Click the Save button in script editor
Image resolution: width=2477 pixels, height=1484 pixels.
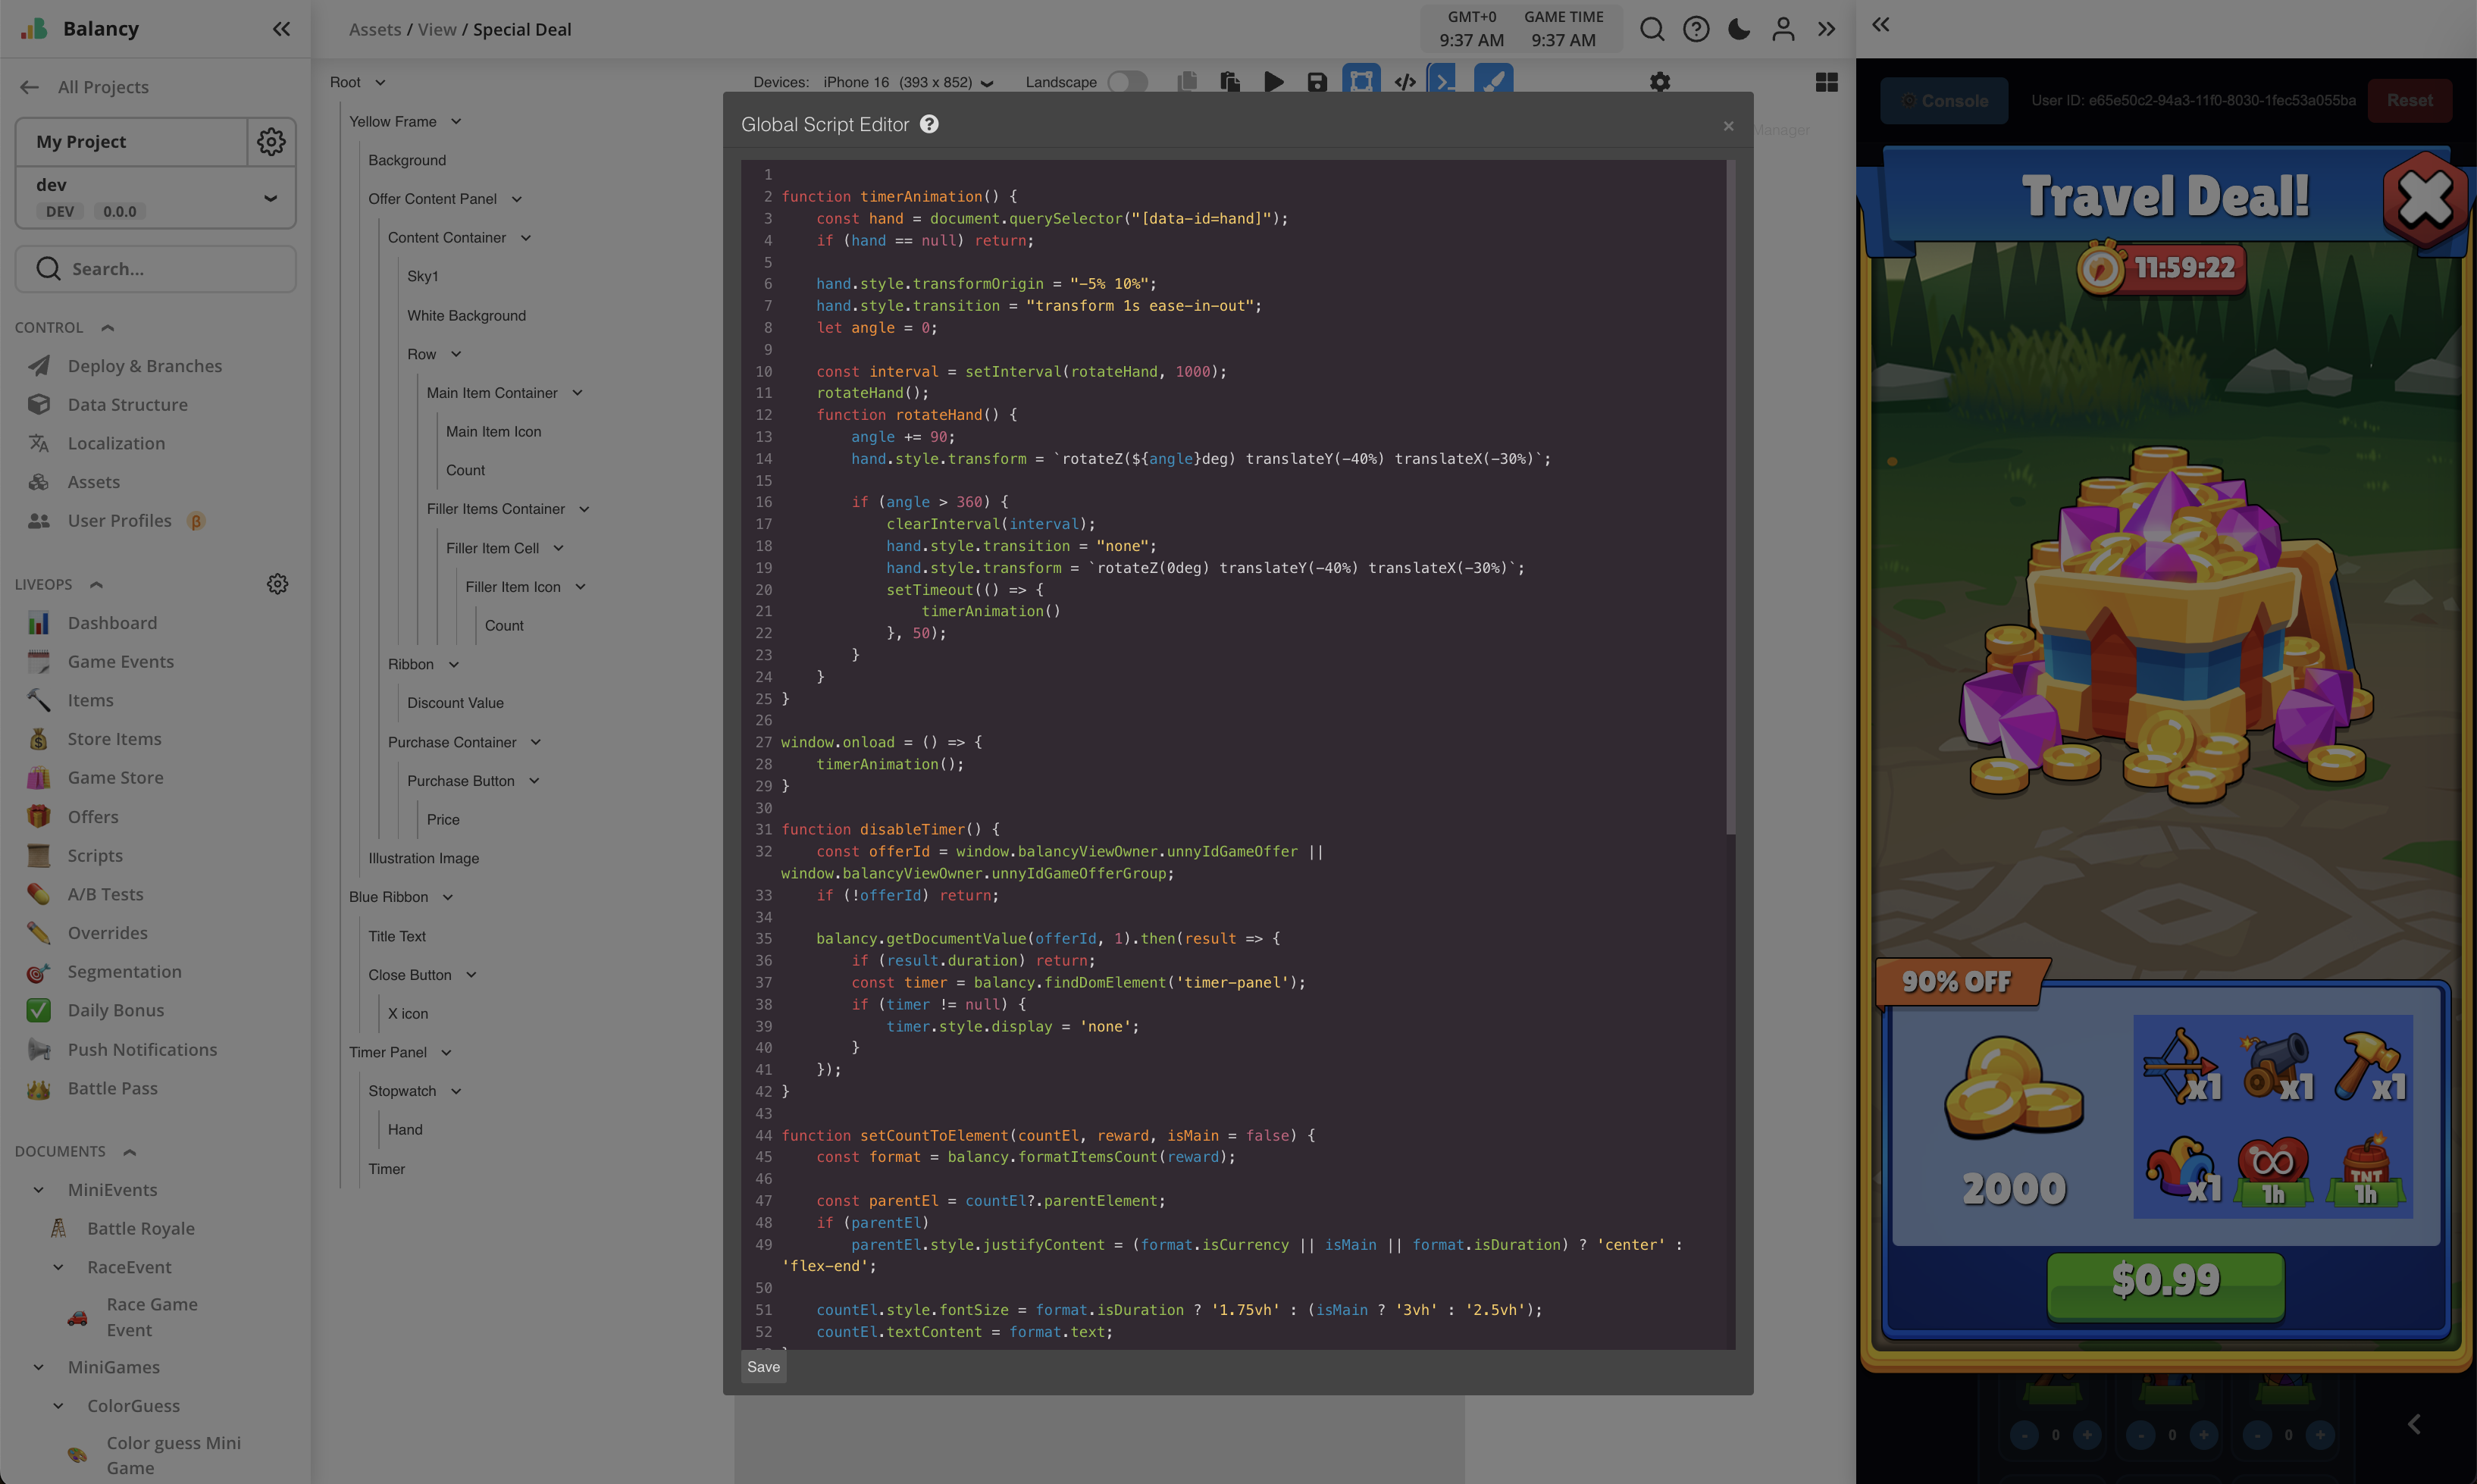[763, 1367]
